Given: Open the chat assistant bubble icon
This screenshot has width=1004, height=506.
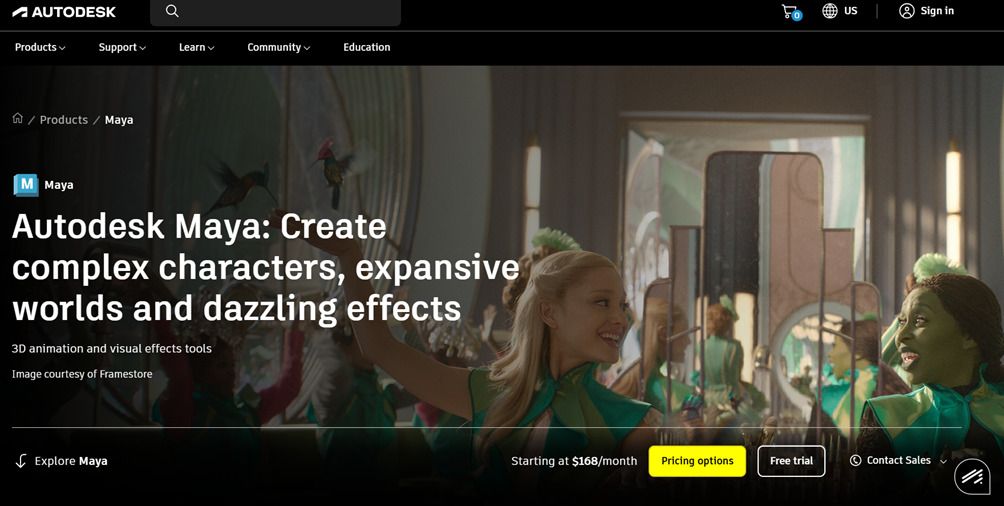Looking at the screenshot, I should pyautogui.click(x=972, y=477).
